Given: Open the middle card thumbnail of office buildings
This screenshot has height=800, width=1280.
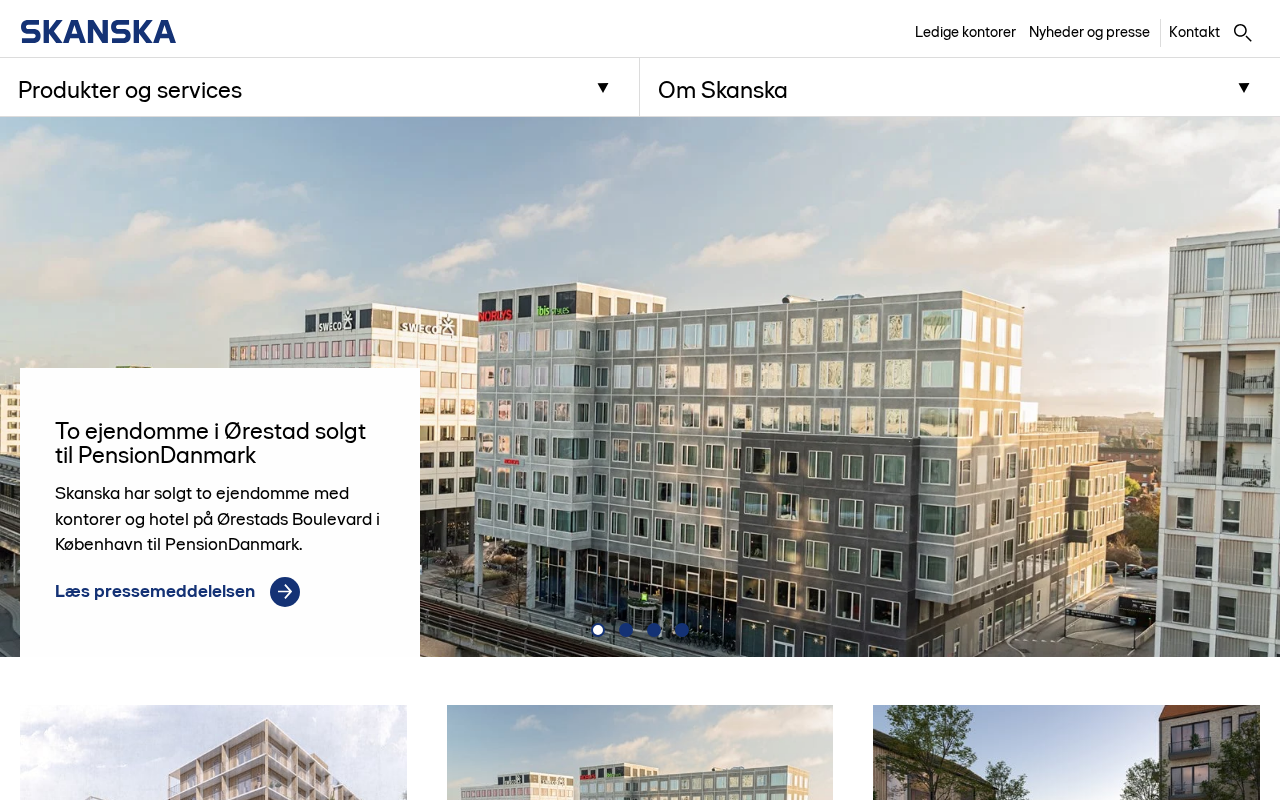Looking at the screenshot, I should point(640,752).
